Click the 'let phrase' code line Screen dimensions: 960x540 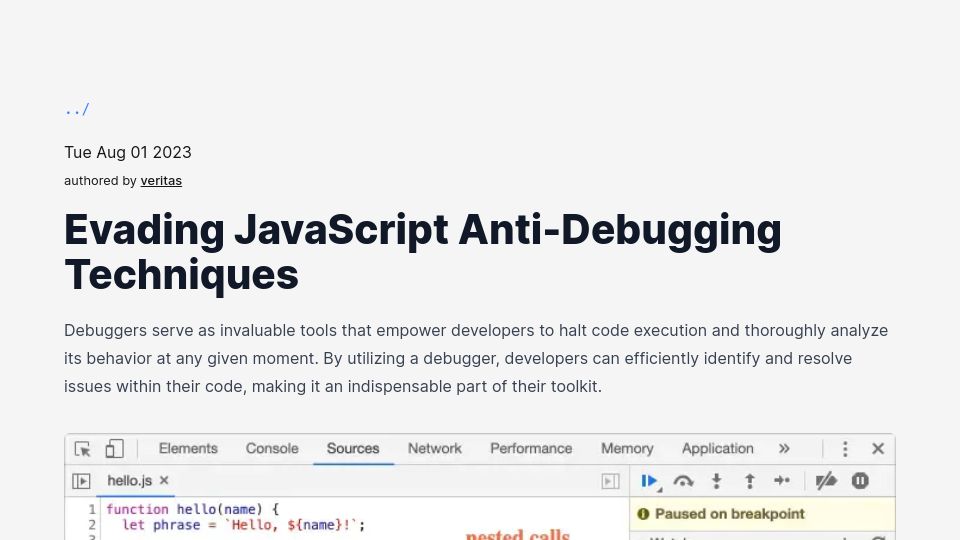click(x=244, y=525)
